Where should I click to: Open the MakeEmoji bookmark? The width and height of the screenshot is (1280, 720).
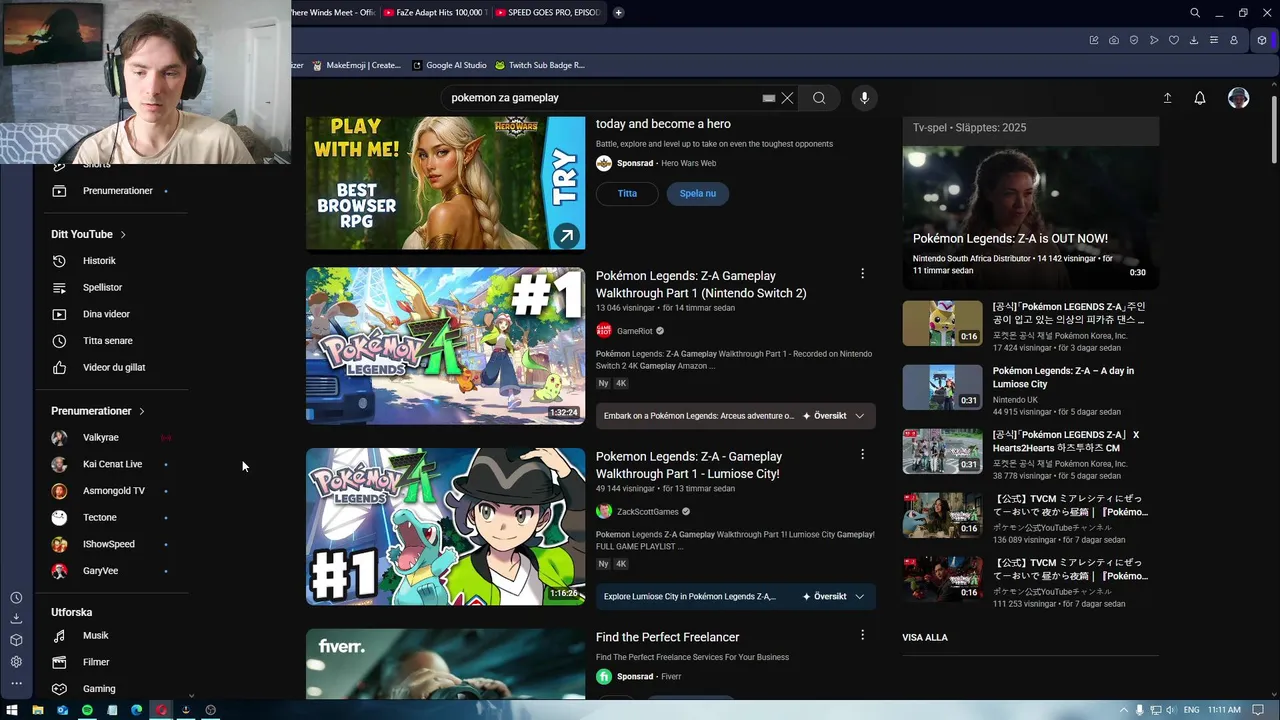click(x=357, y=65)
